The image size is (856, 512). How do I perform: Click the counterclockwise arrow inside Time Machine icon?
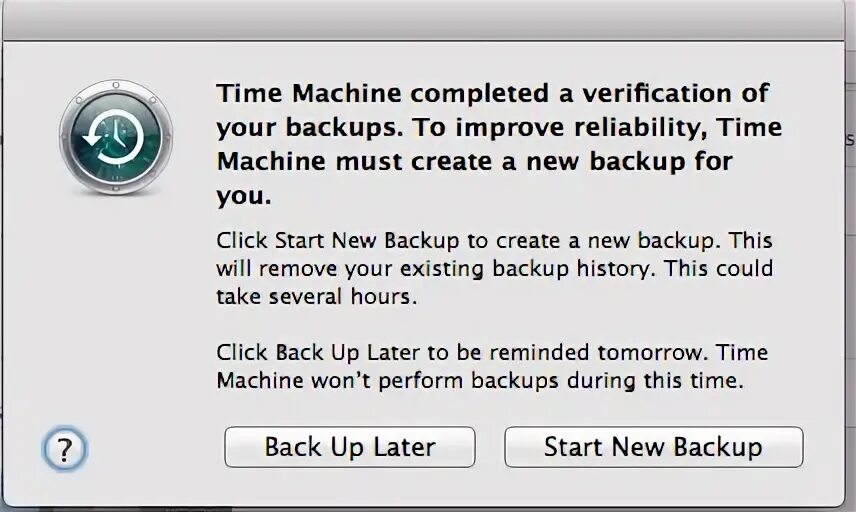[112, 136]
